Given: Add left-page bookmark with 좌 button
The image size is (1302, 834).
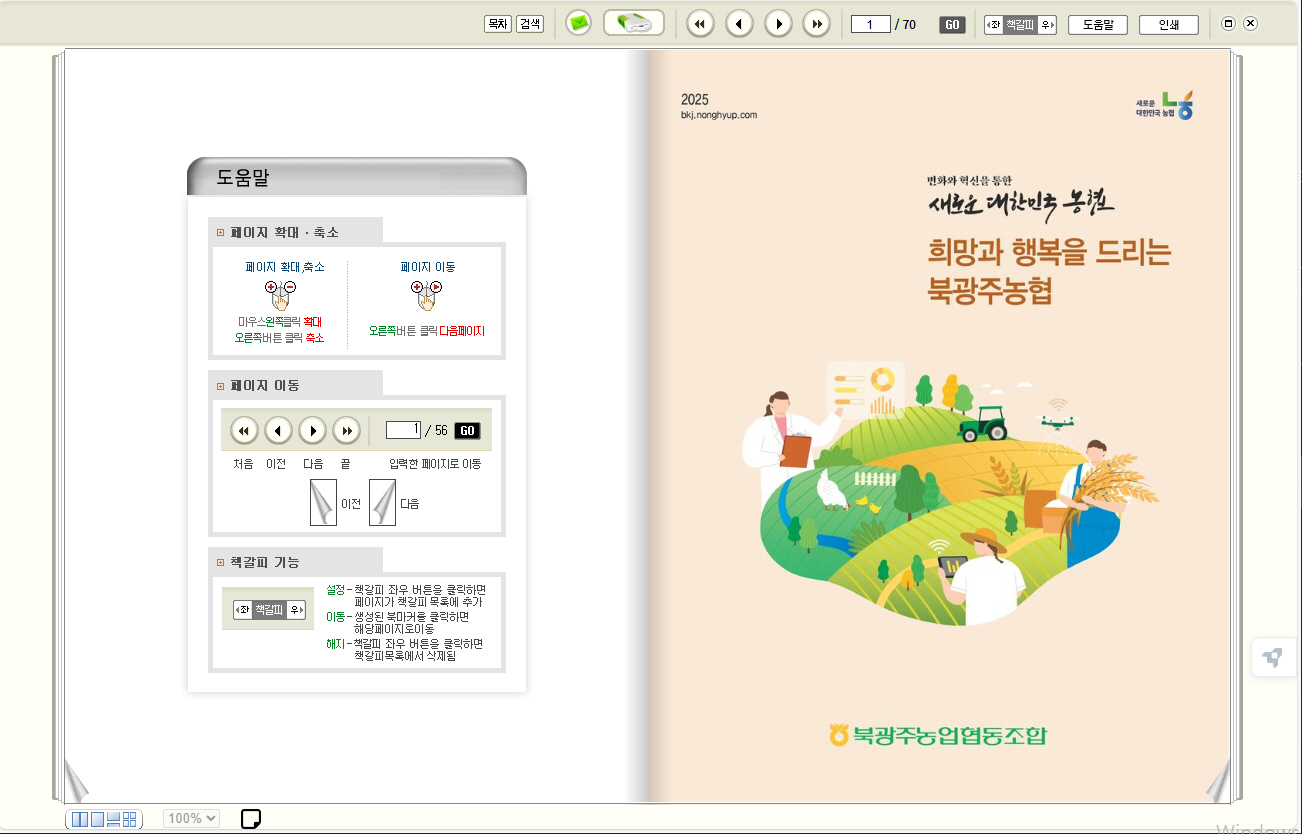Looking at the screenshot, I should point(994,25).
